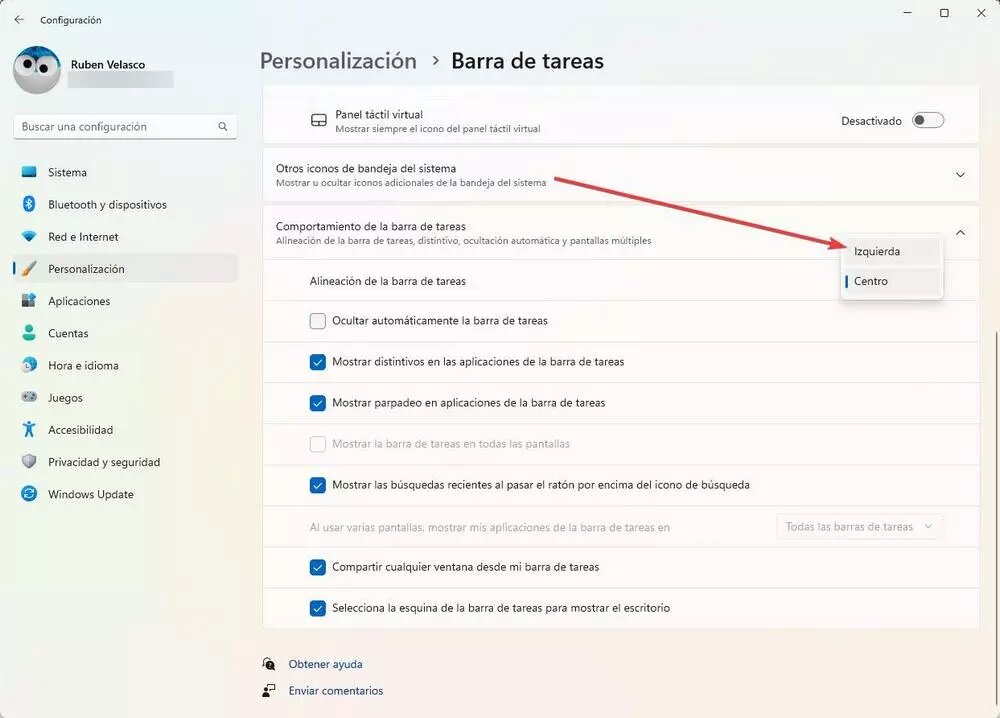Viewport: 1000px width, 718px height.
Task: Uncheck Compartir cualquier ventana desde mi barra
Action: pos(318,567)
